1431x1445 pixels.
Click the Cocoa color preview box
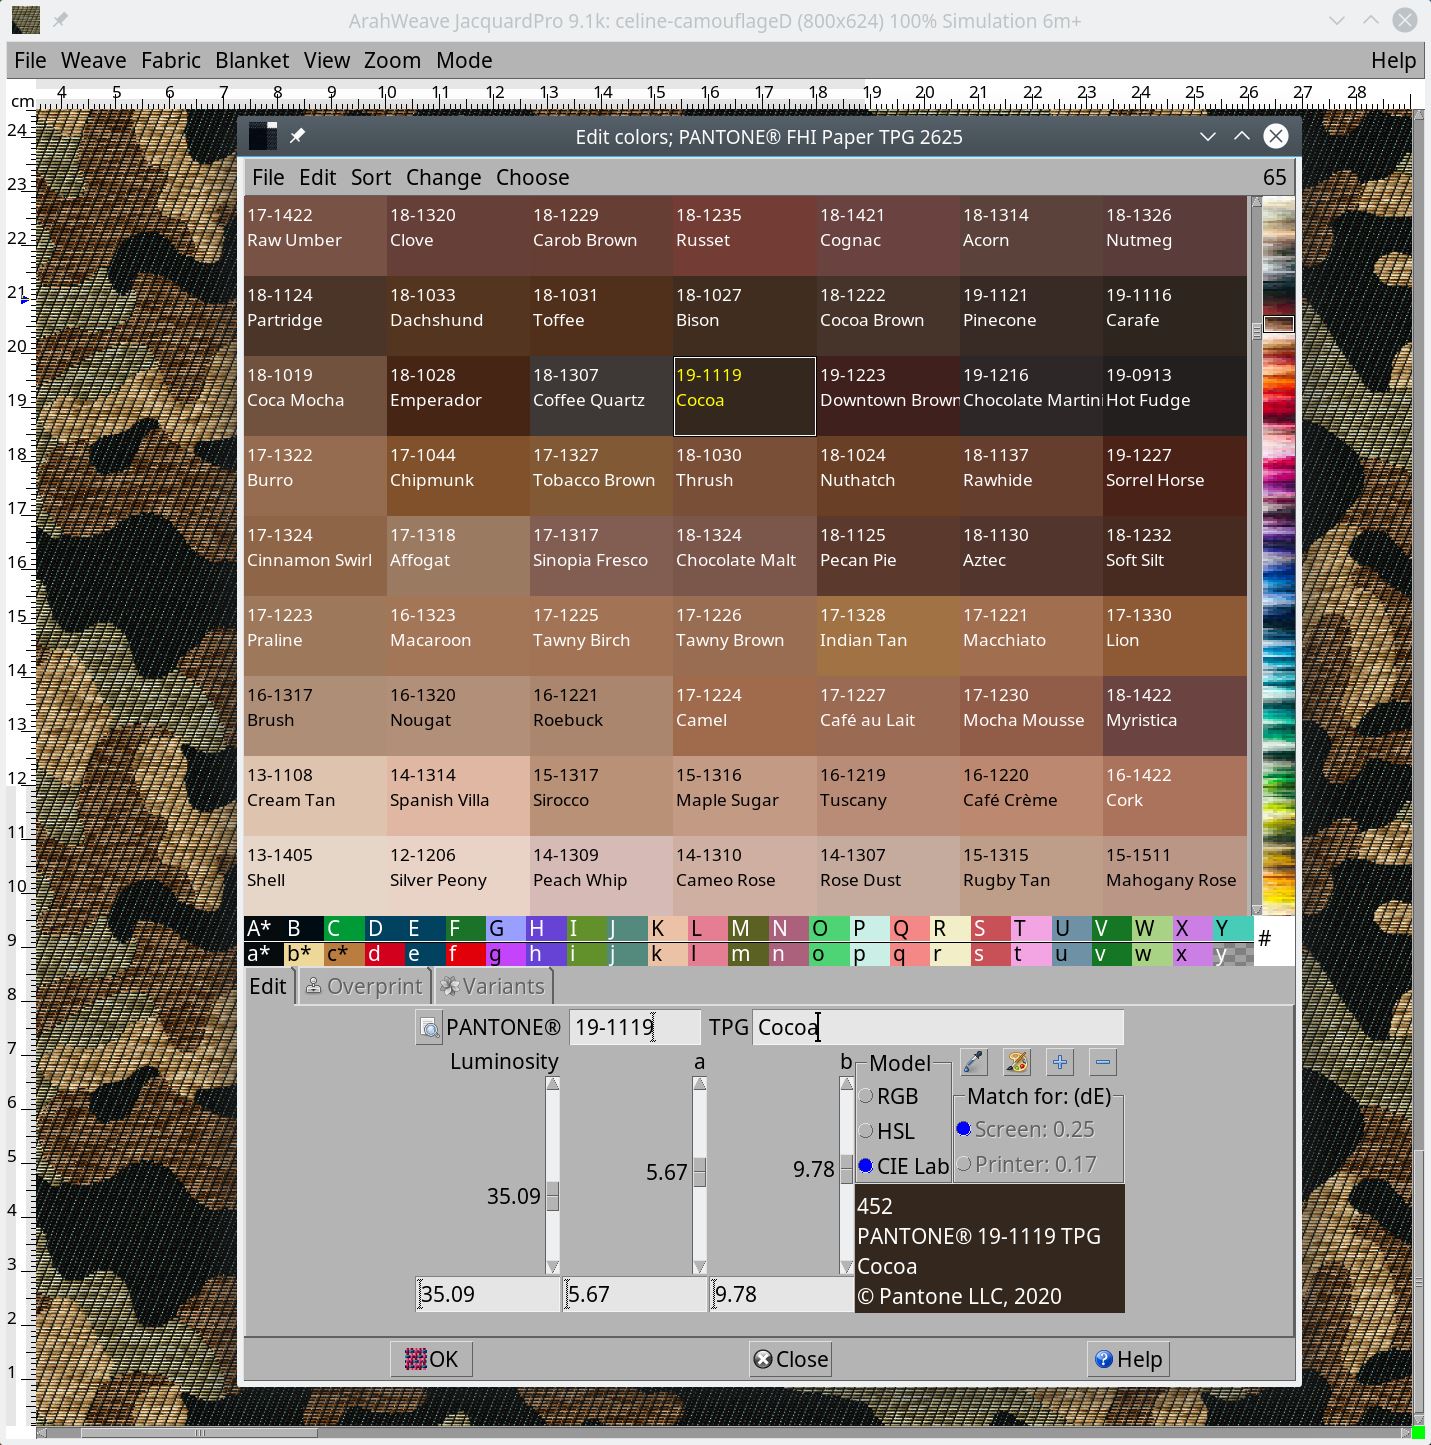pyautogui.click(x=990, y=1249)
